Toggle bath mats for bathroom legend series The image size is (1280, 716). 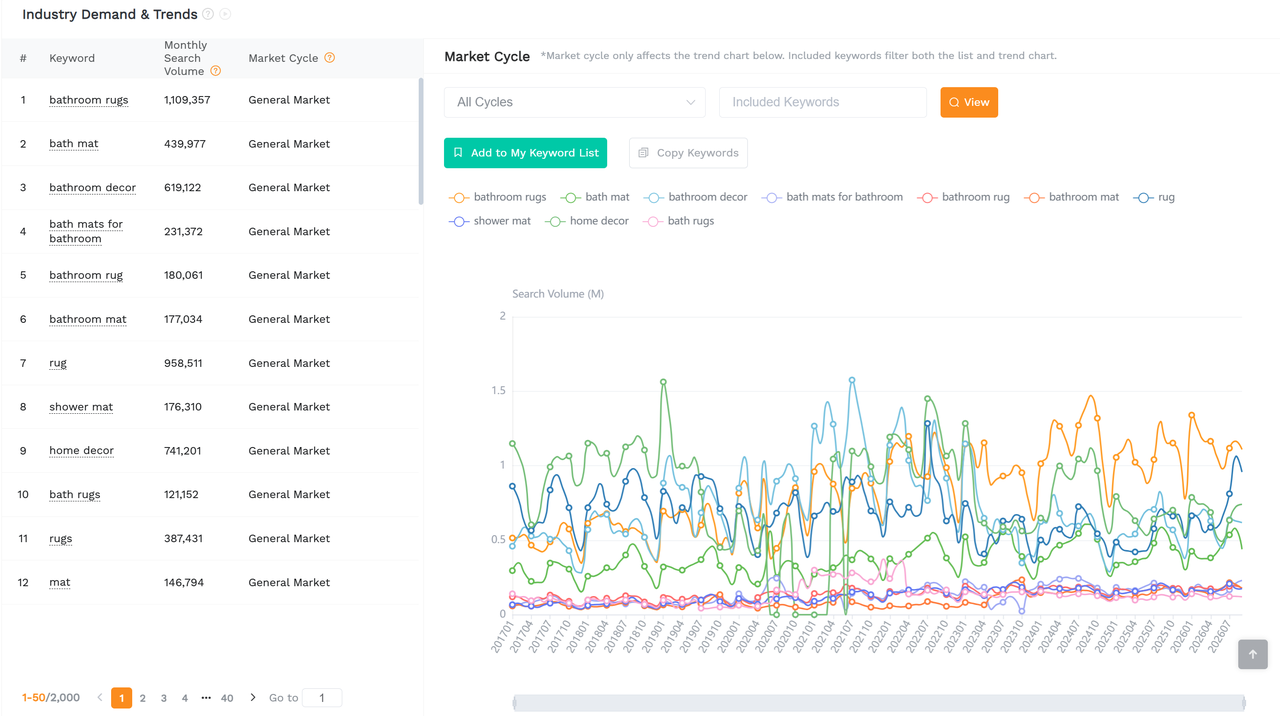pos(832,197)
